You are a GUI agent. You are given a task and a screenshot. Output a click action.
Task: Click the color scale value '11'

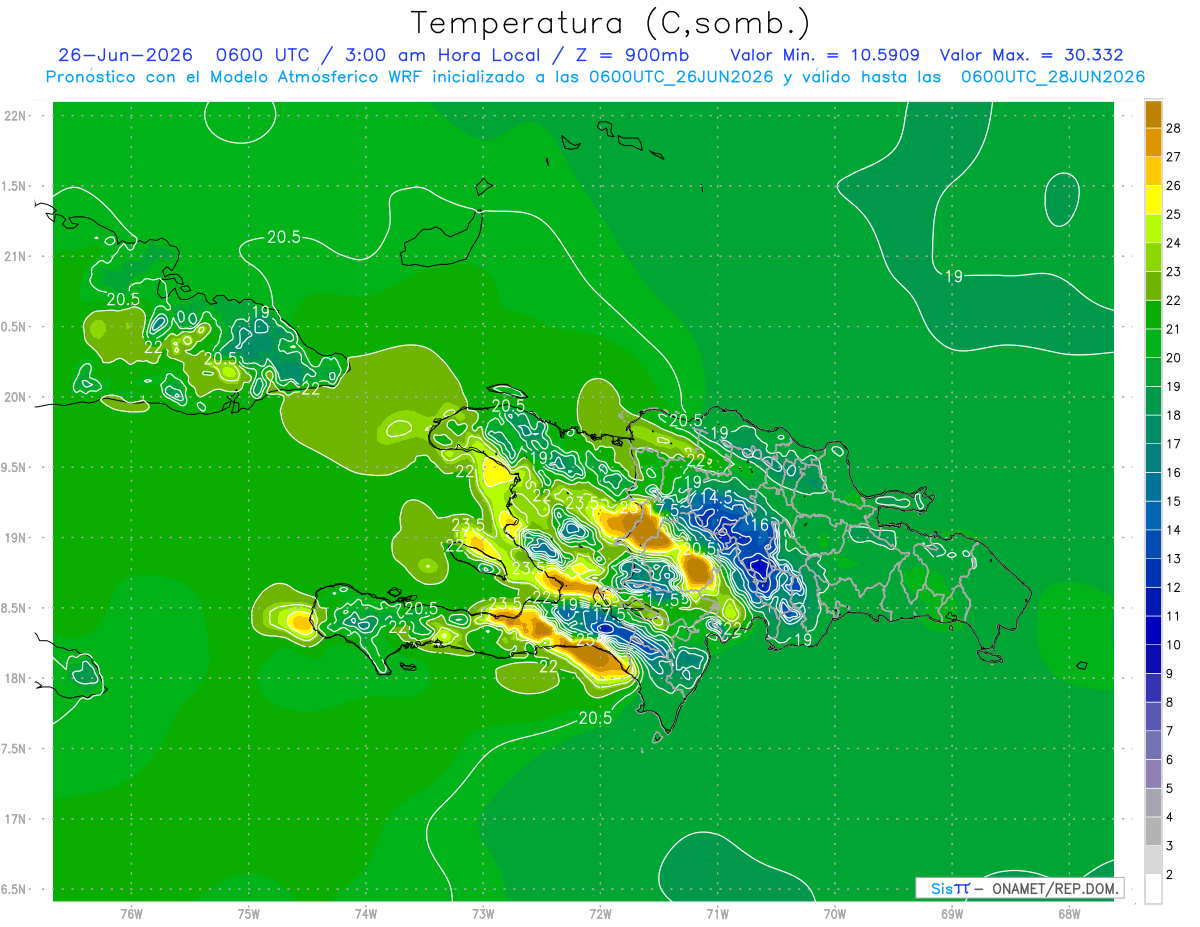pyautogui.click(x=1175, y=616)
